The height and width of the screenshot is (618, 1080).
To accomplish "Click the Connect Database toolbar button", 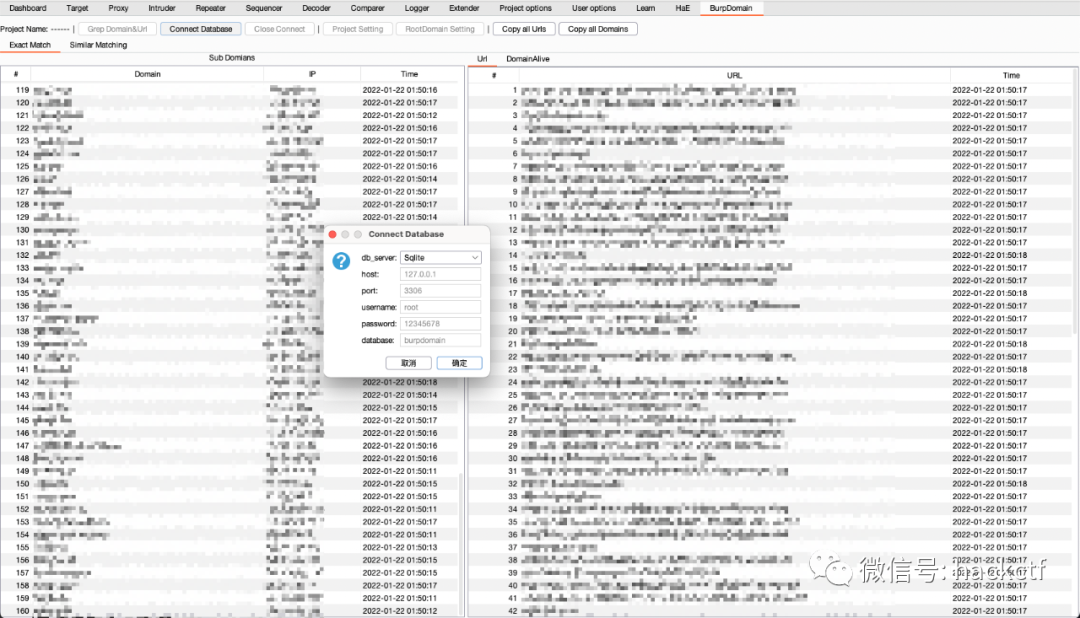I will (201, 29).
